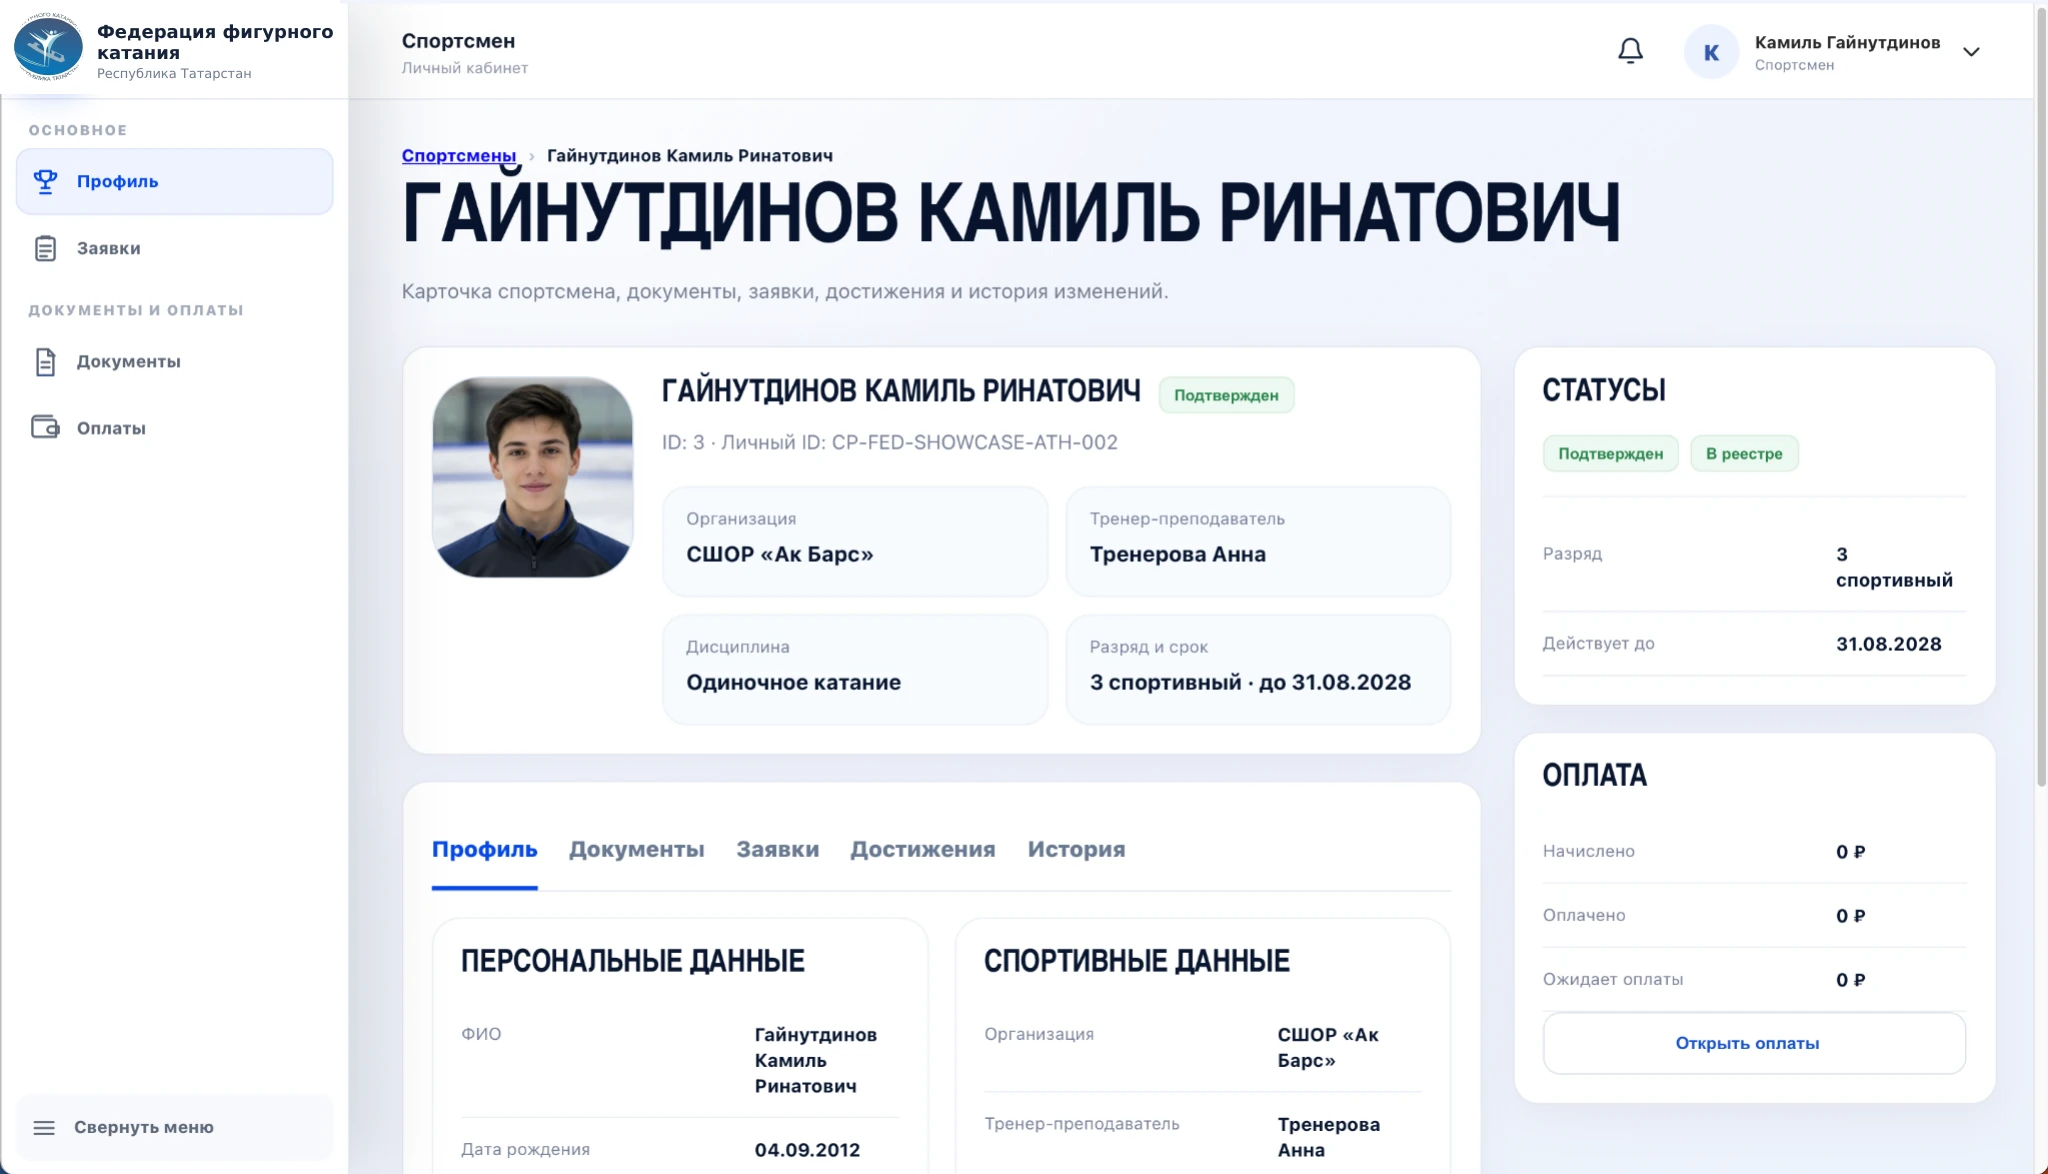This screenshot has height=1174, width=2048.
Task: Click the Организация card СШОР «Ак Барс»
Action: pyautogui.click(x=855, y=541)
